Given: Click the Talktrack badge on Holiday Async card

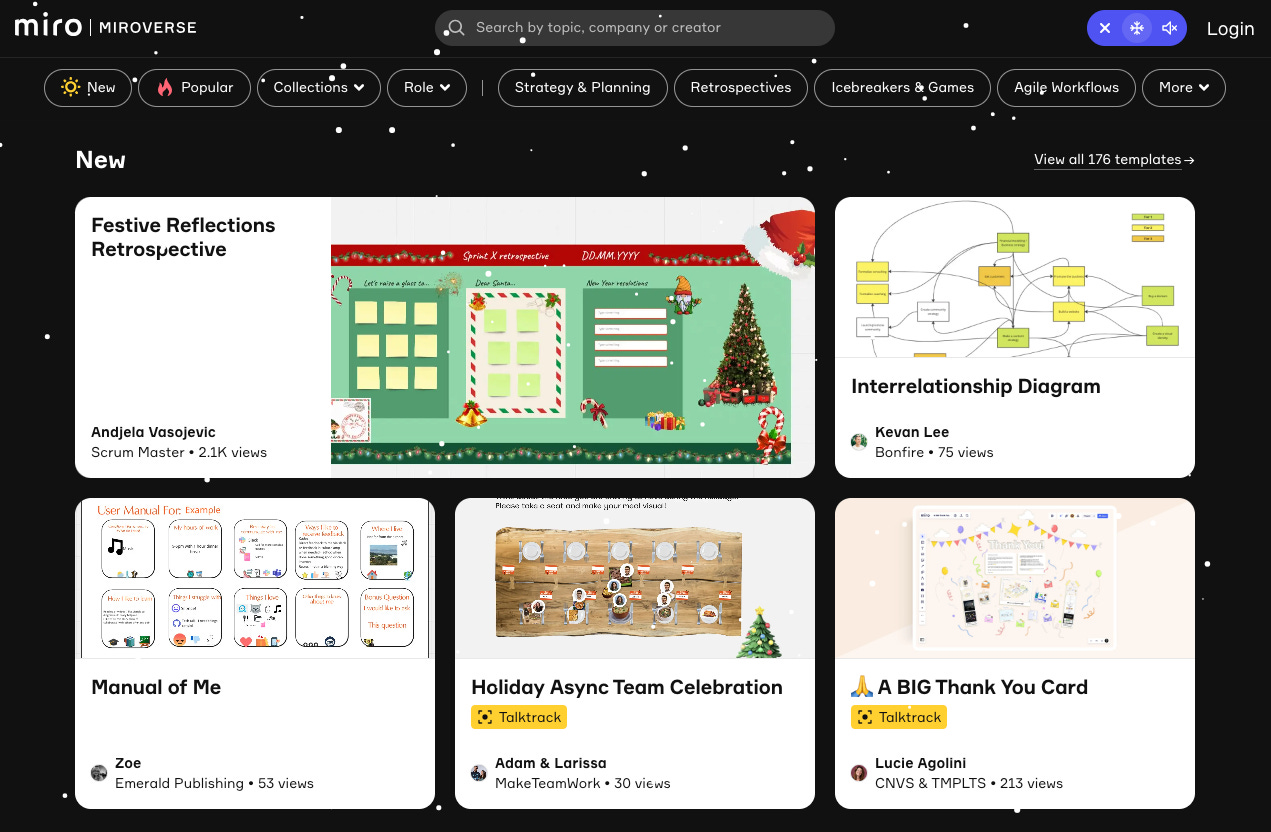Looking at the screenshot, I should [x=519, y=717].
